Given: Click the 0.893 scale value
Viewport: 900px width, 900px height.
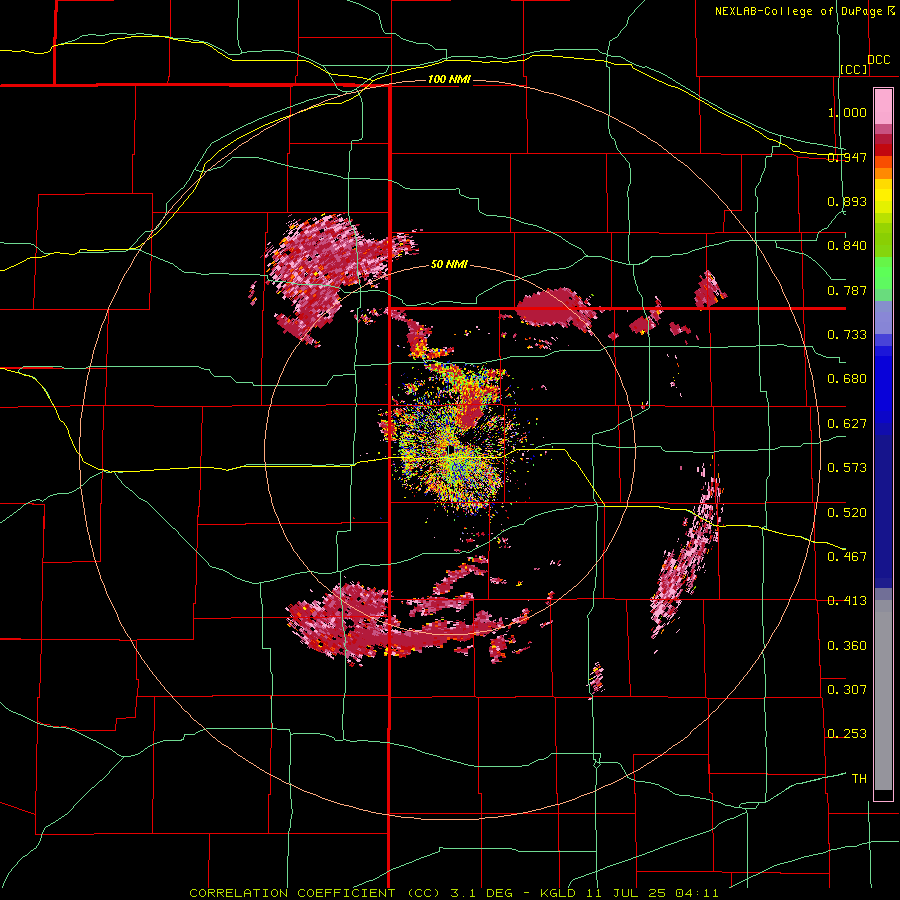Looking at the screenshot, I should pos(847,201).
